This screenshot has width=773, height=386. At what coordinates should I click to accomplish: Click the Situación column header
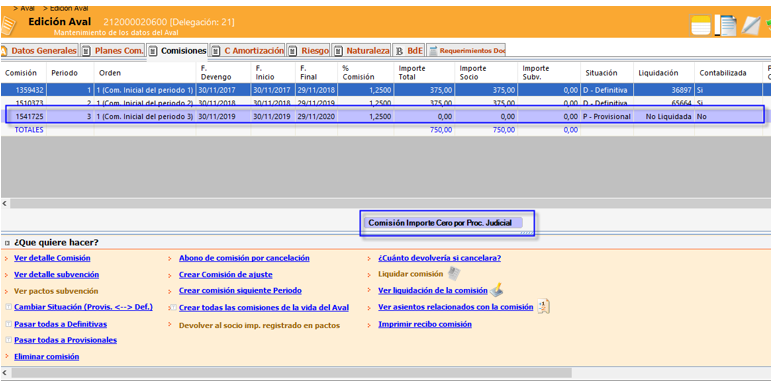pyautogui.click(x=607, y=72)
